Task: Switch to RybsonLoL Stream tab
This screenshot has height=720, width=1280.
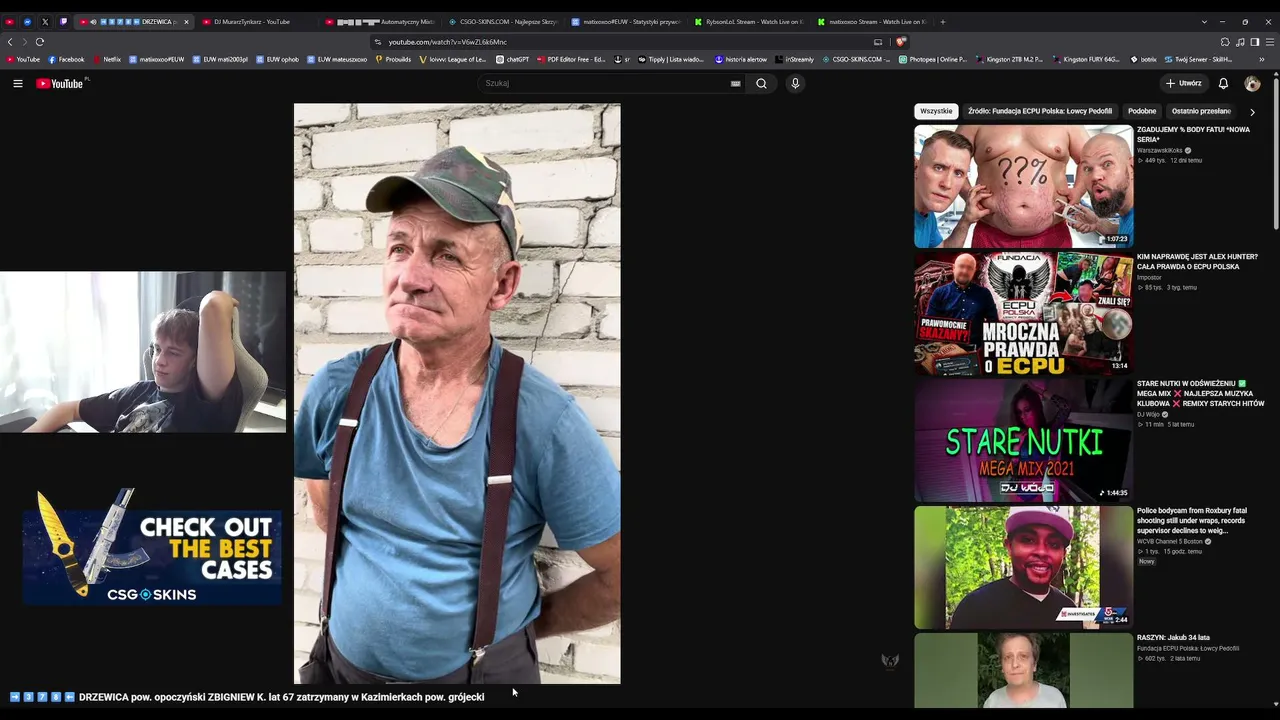Action: 751,22
